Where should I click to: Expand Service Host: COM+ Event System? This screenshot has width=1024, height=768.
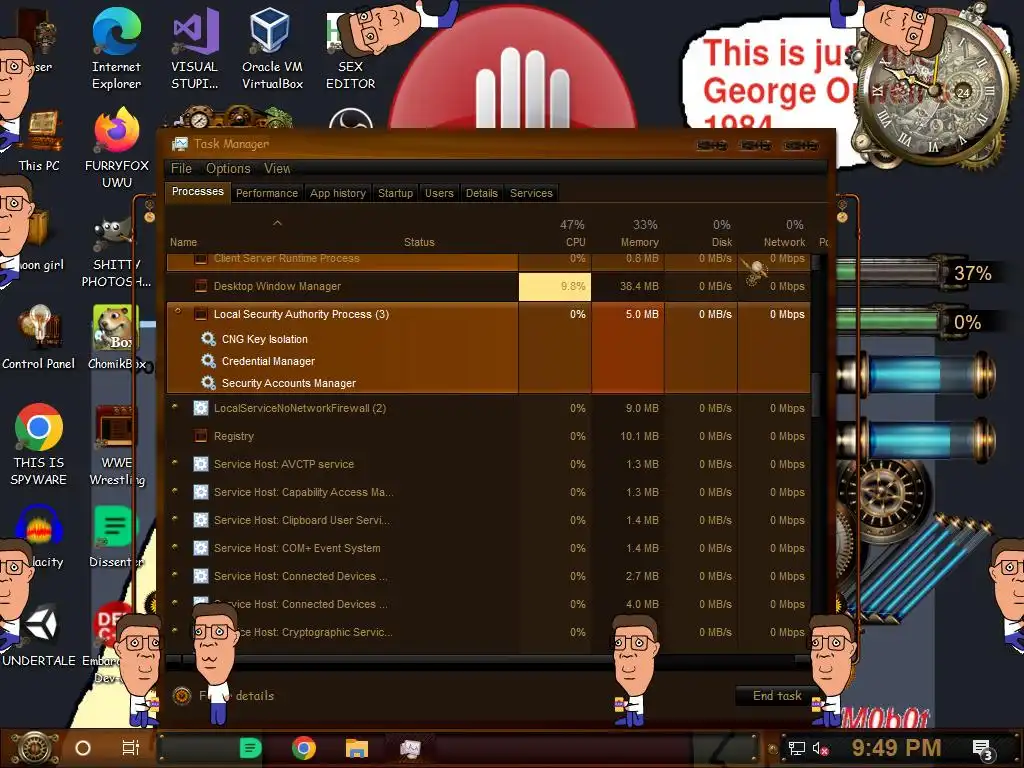coord(175,547)
